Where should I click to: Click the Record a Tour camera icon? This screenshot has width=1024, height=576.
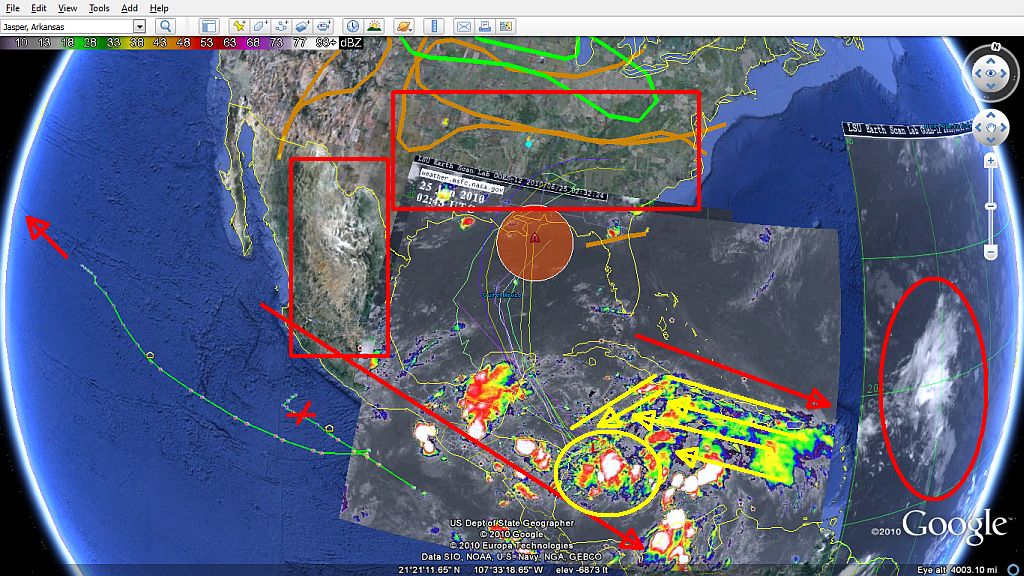point(323,26)
